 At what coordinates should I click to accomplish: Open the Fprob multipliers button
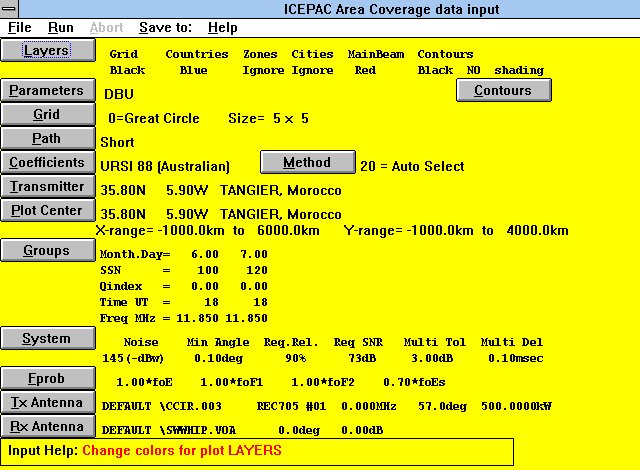point(47,379)
